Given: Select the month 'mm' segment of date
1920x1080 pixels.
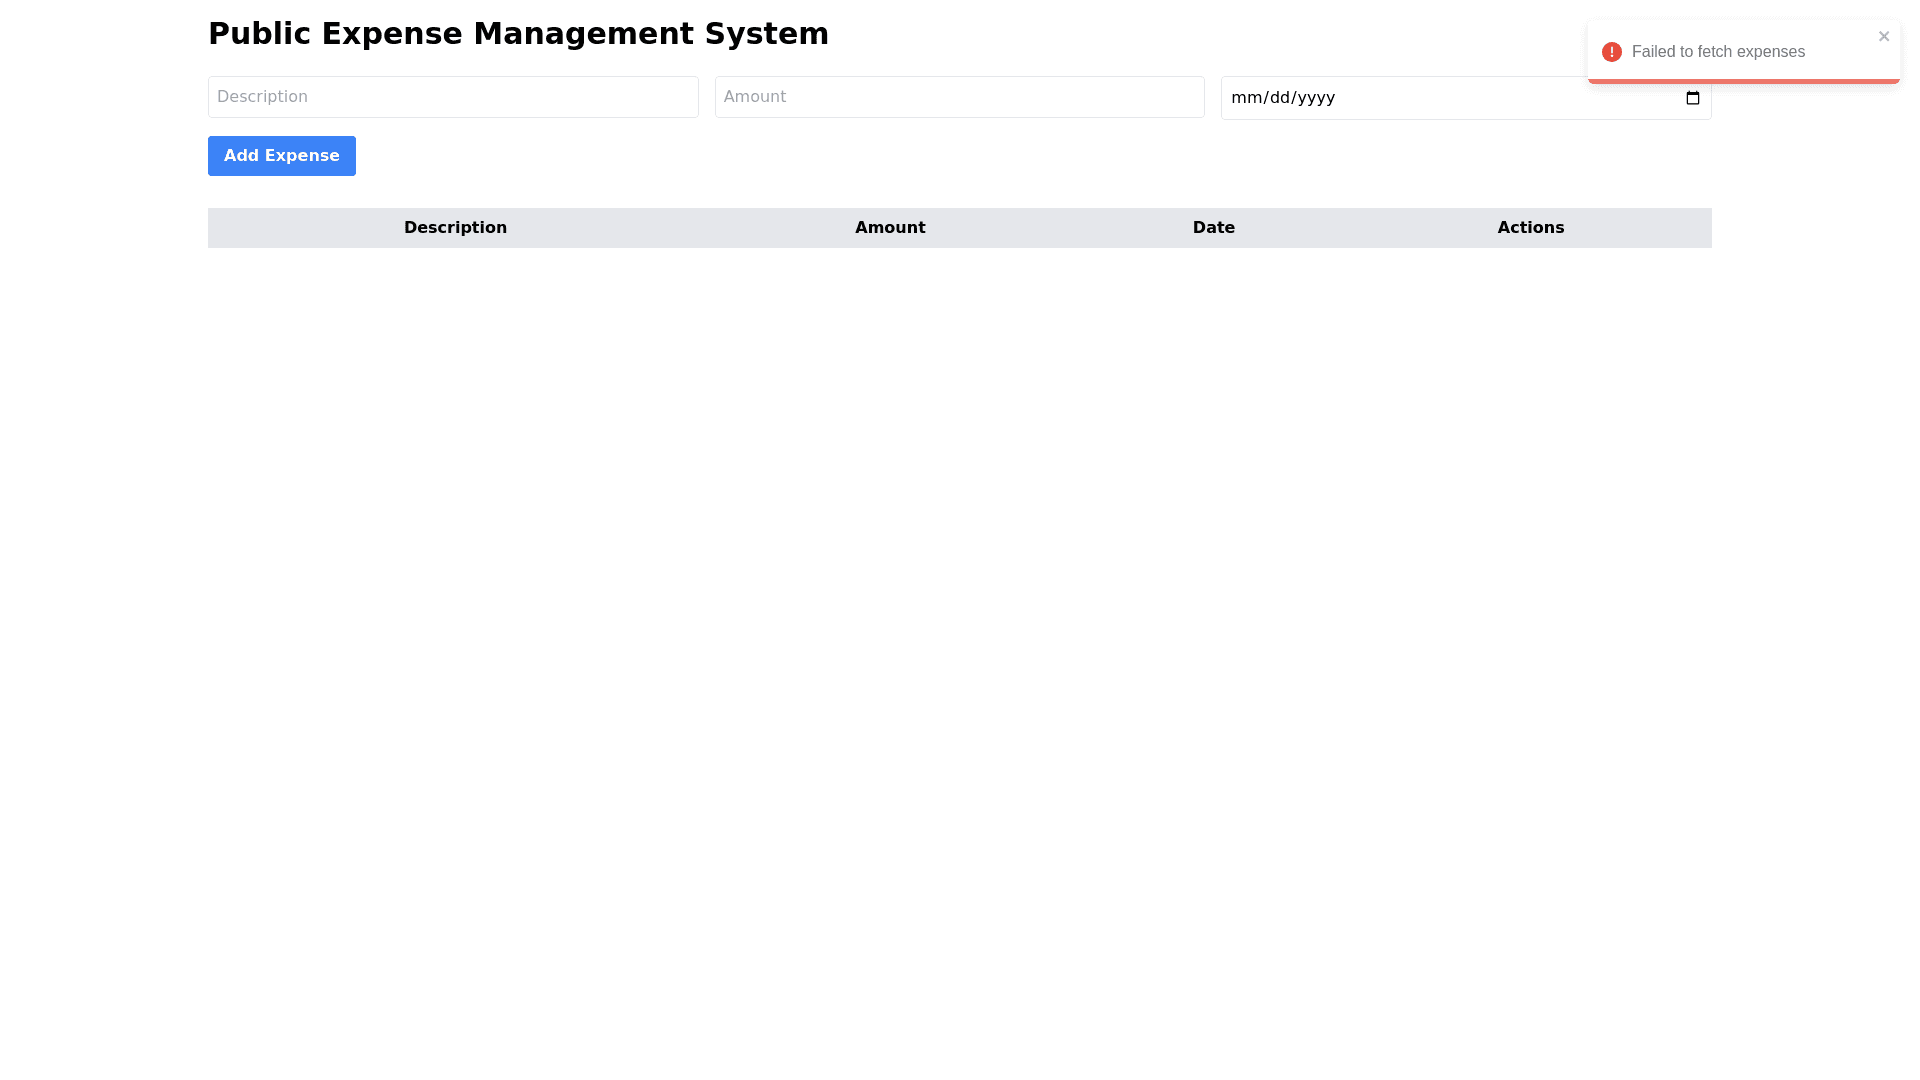Looking at the screenshot, I should point(1246,98).
